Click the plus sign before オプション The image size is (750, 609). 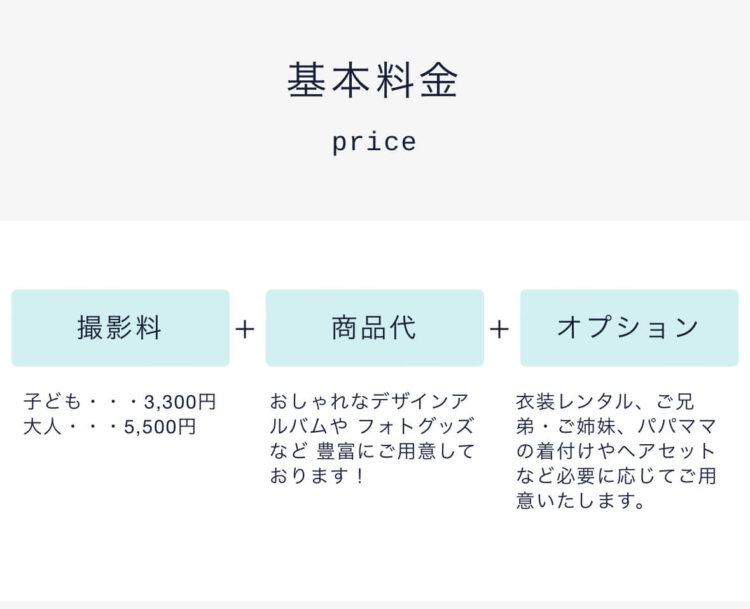(x=499, y=329)
